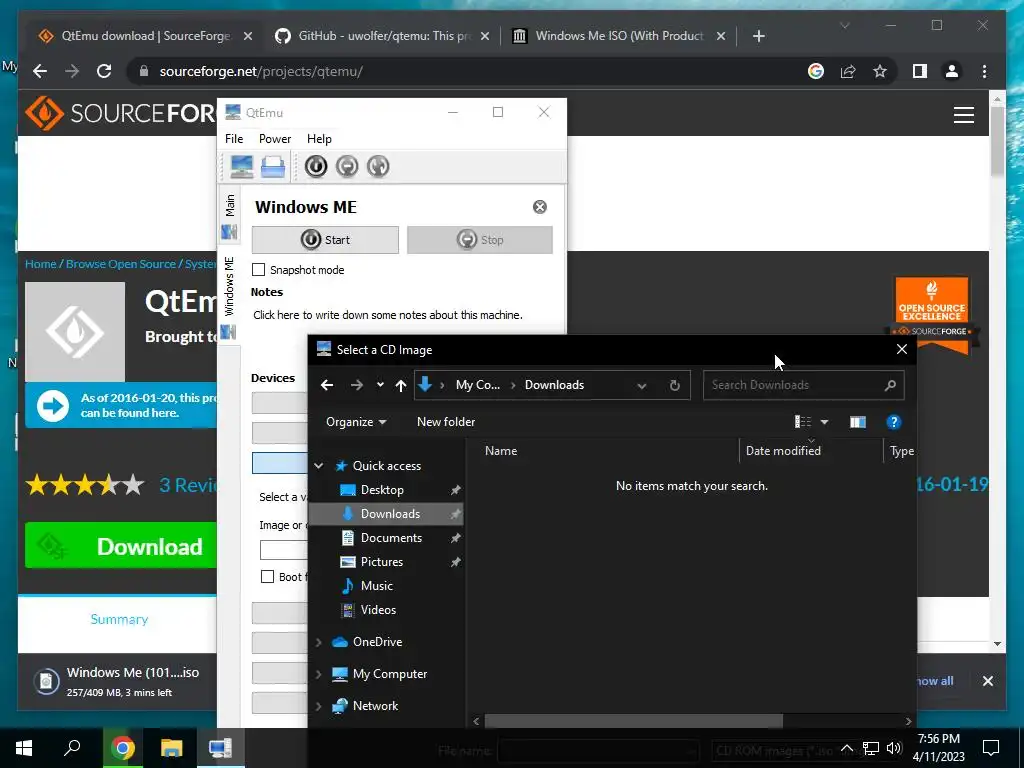Image resolution: width=1024 pixels, height=768 pixels.
Task: Expand the OneDrive tree node
Action: click(319, 642)
